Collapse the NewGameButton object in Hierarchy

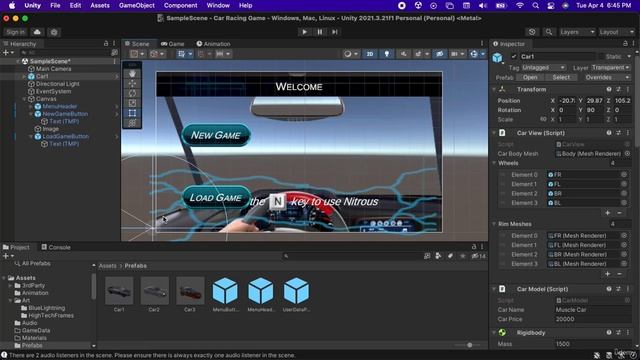click(31, 114)
